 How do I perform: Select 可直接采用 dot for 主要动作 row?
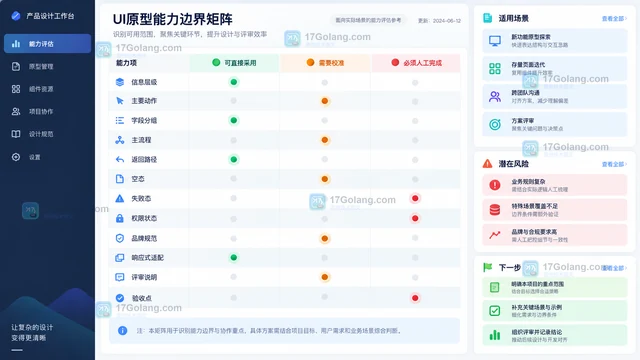pyautogui.click(x=233, y=100)
